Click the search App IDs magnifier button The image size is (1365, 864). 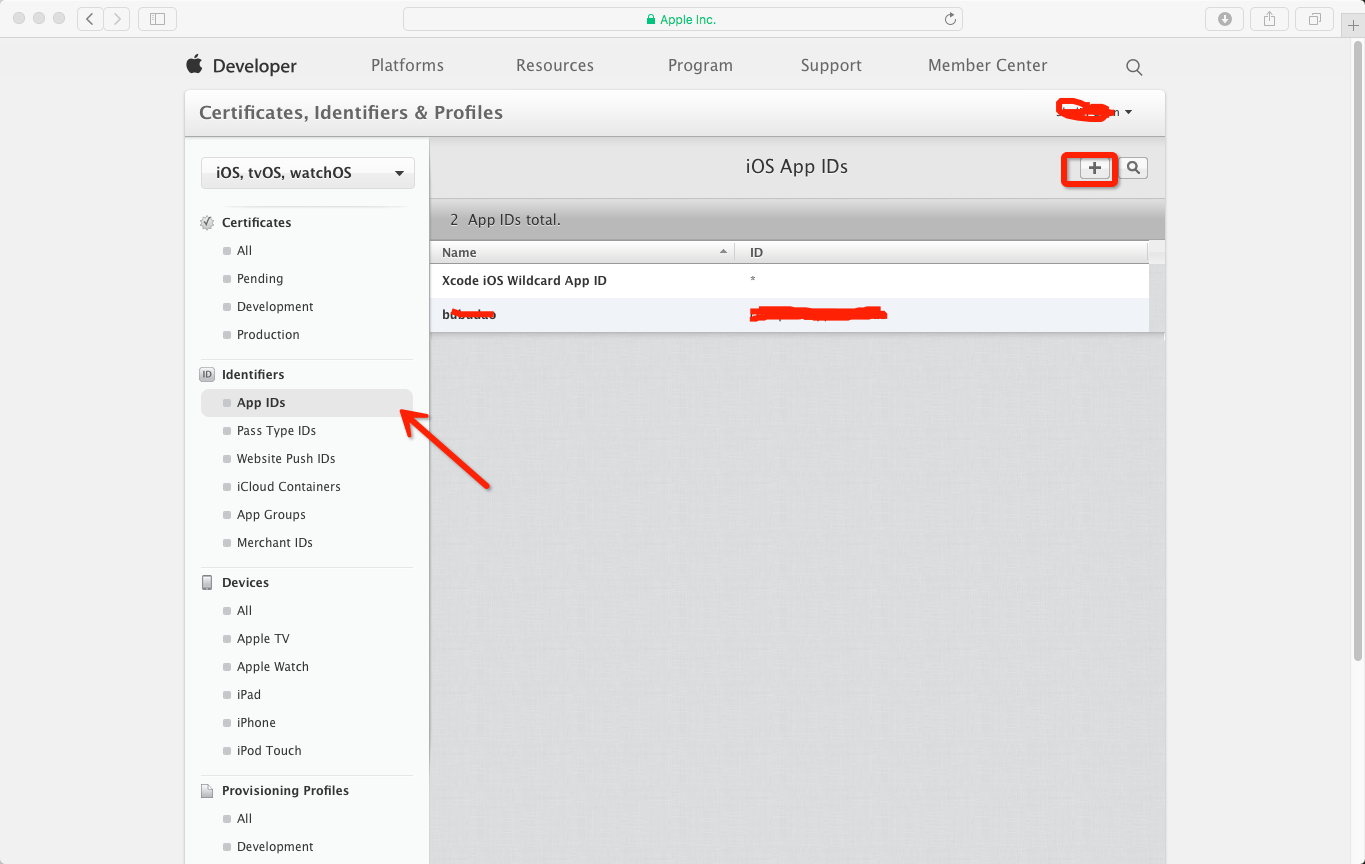1133,168
